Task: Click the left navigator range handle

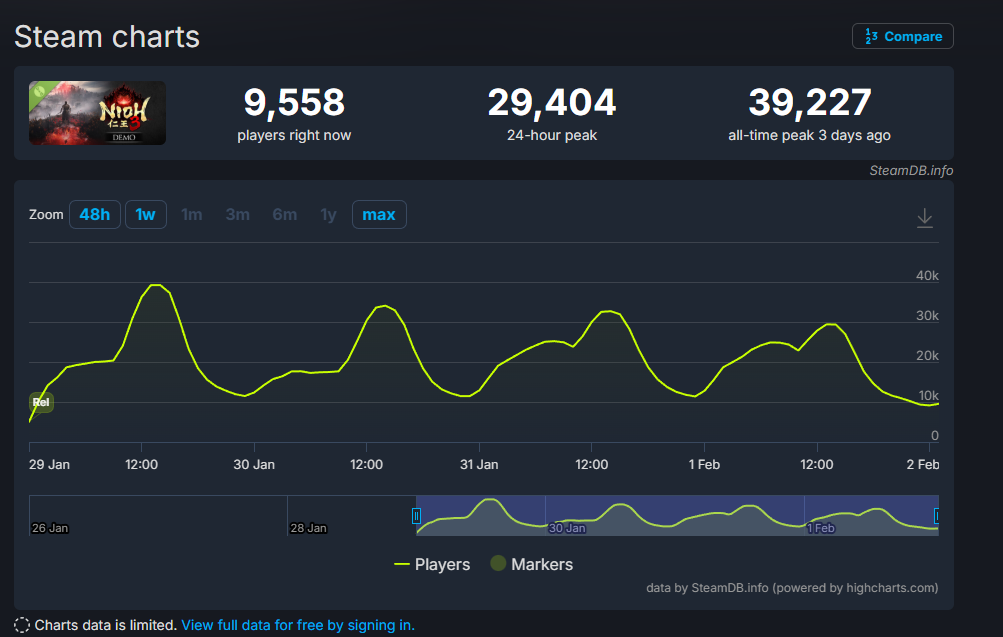Action: tap(417, 514)
